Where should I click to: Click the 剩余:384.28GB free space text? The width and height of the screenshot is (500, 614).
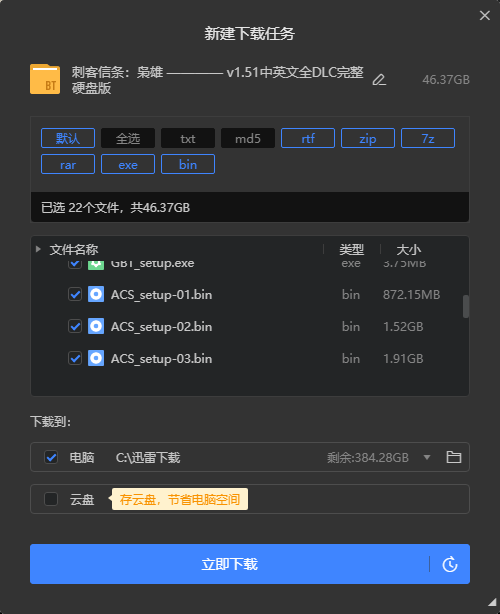click(368, 457)
